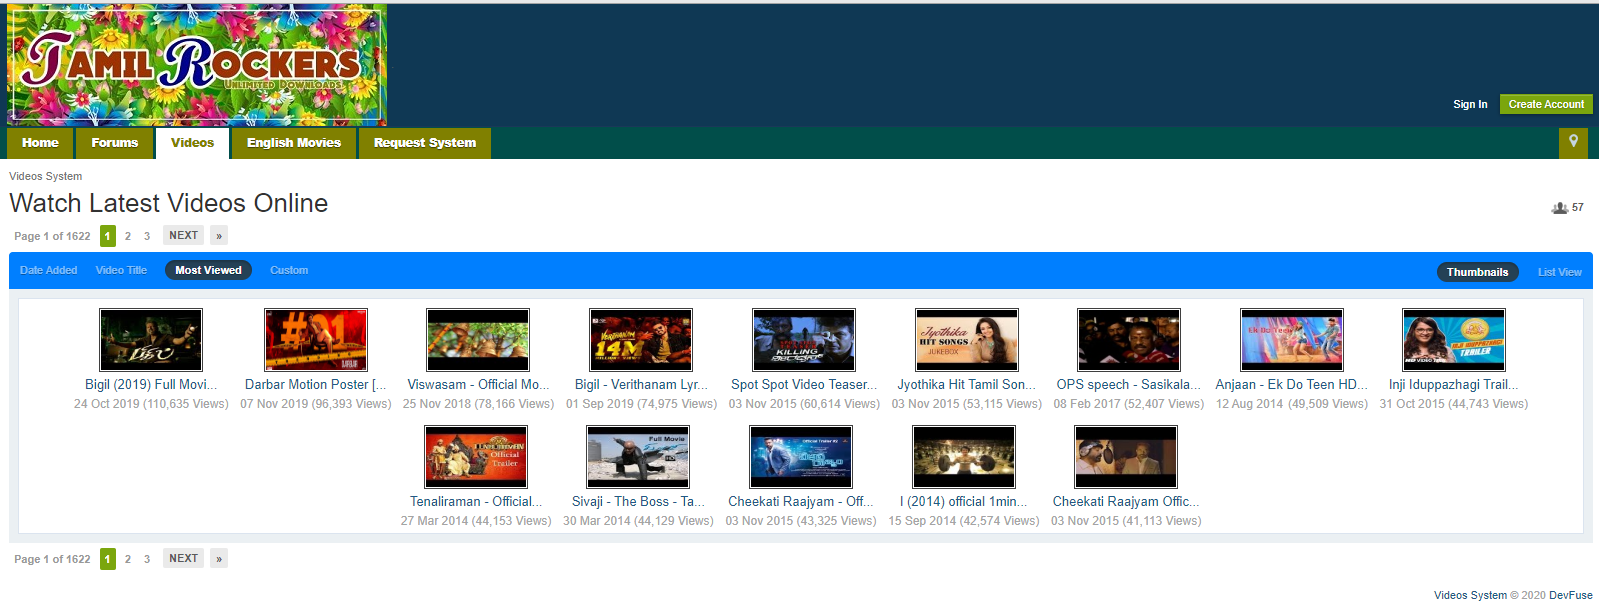Go to page 3 in bottom pagination

pos(147,559)
